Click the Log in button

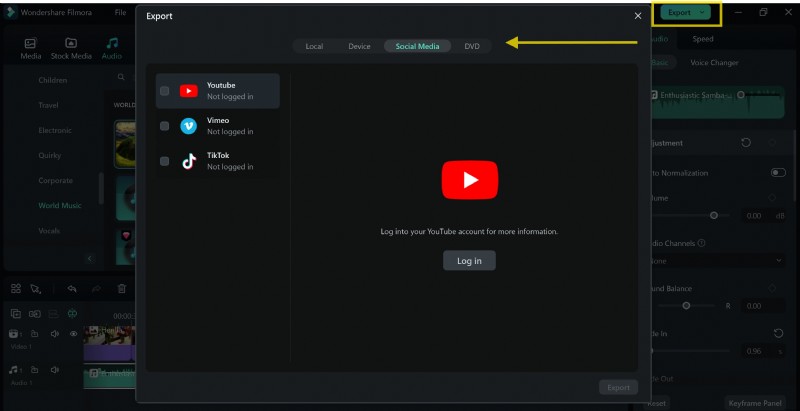(469, 260)
